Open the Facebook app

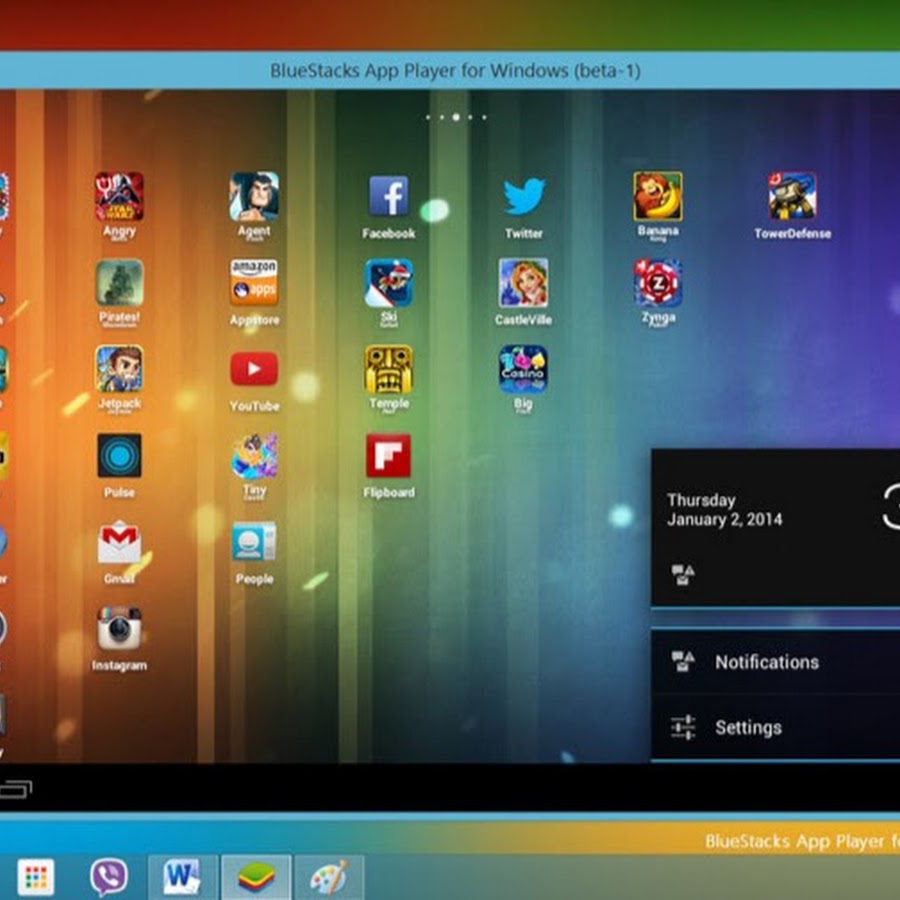click(388, 197)
